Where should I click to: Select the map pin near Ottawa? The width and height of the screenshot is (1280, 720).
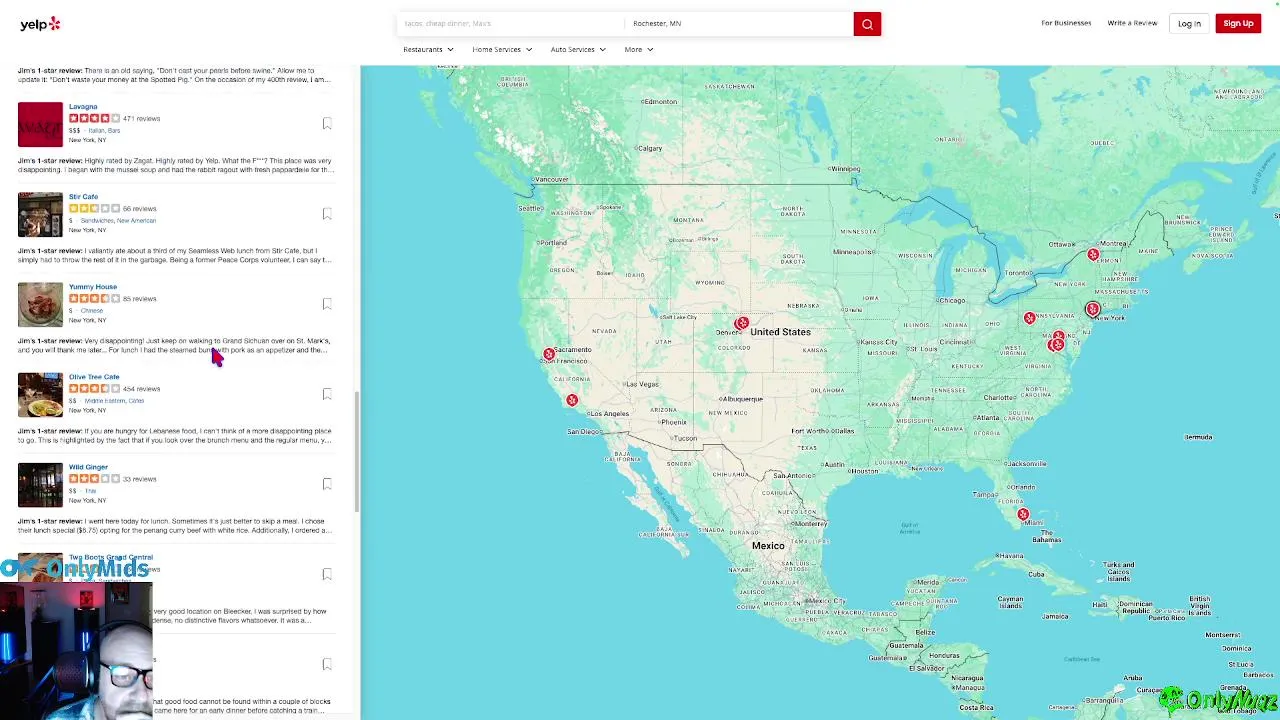pyautogui.click(x=1093, y=254)
